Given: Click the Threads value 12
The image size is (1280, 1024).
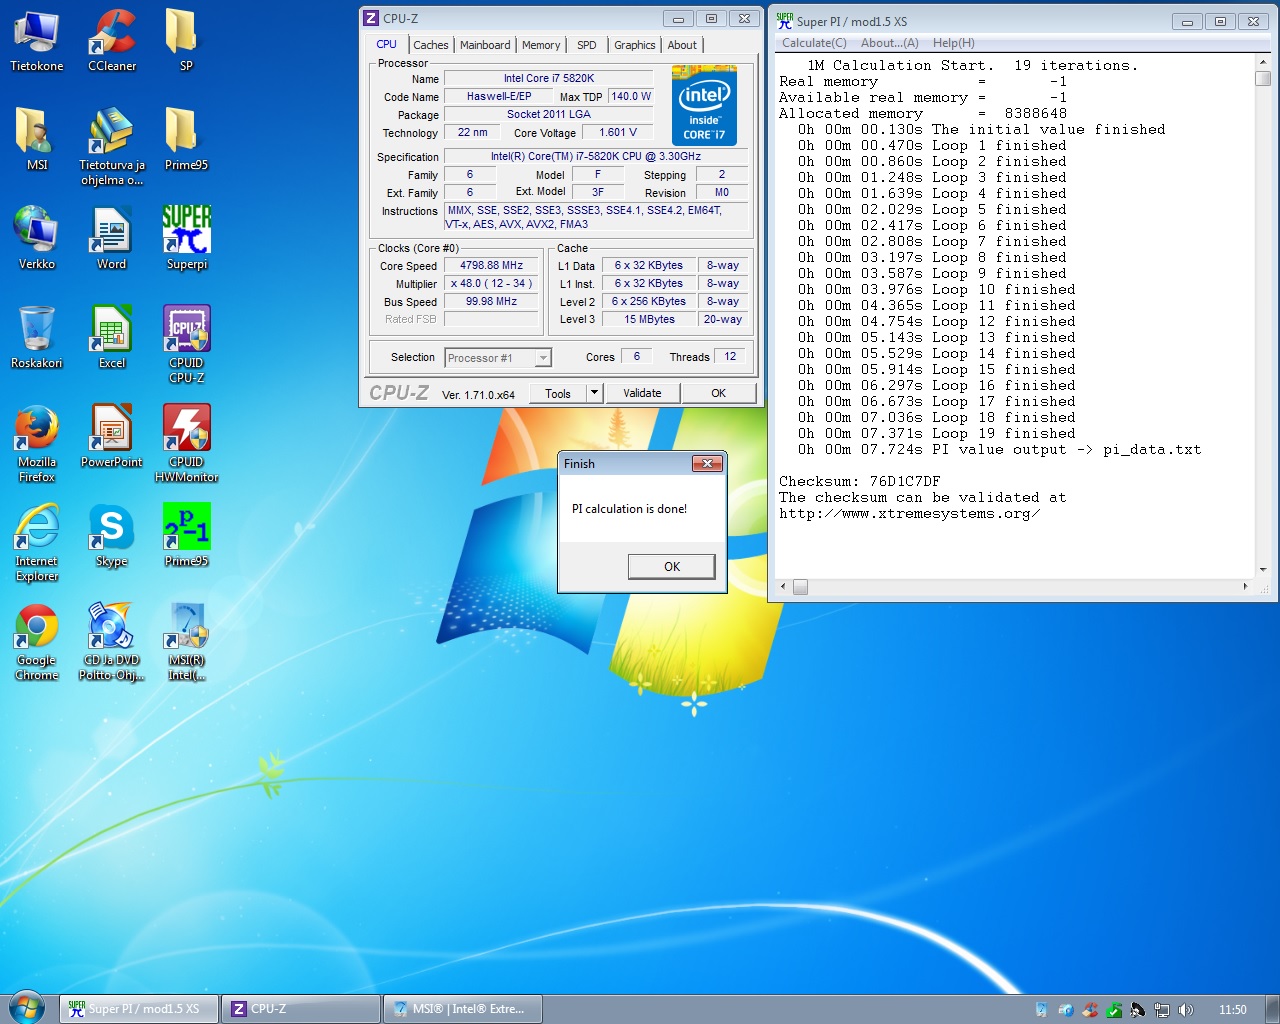Looking at the screenshot, I should [730, 357].
